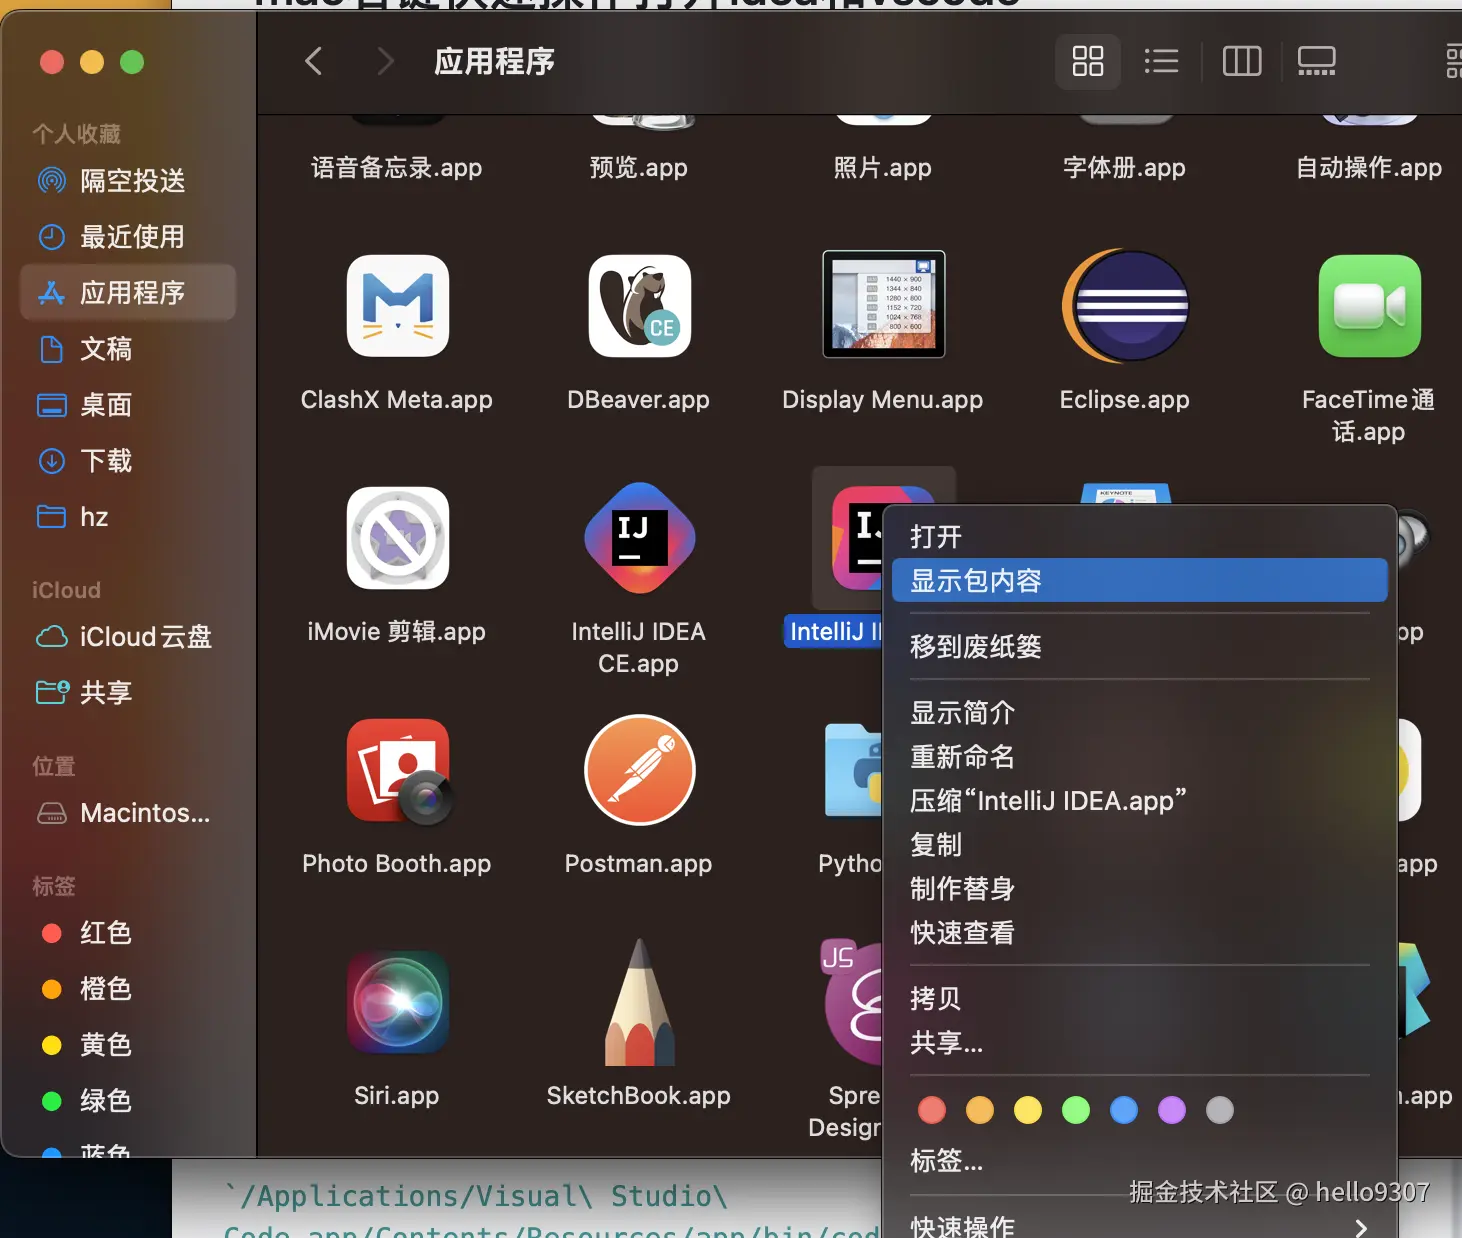Apply the red tag color in the menu

coord(932,1110)
